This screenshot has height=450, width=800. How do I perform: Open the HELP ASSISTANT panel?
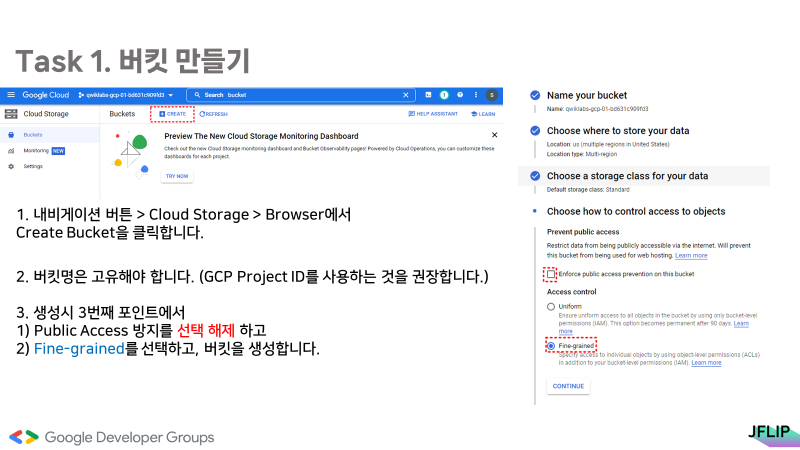coord(433,114)
